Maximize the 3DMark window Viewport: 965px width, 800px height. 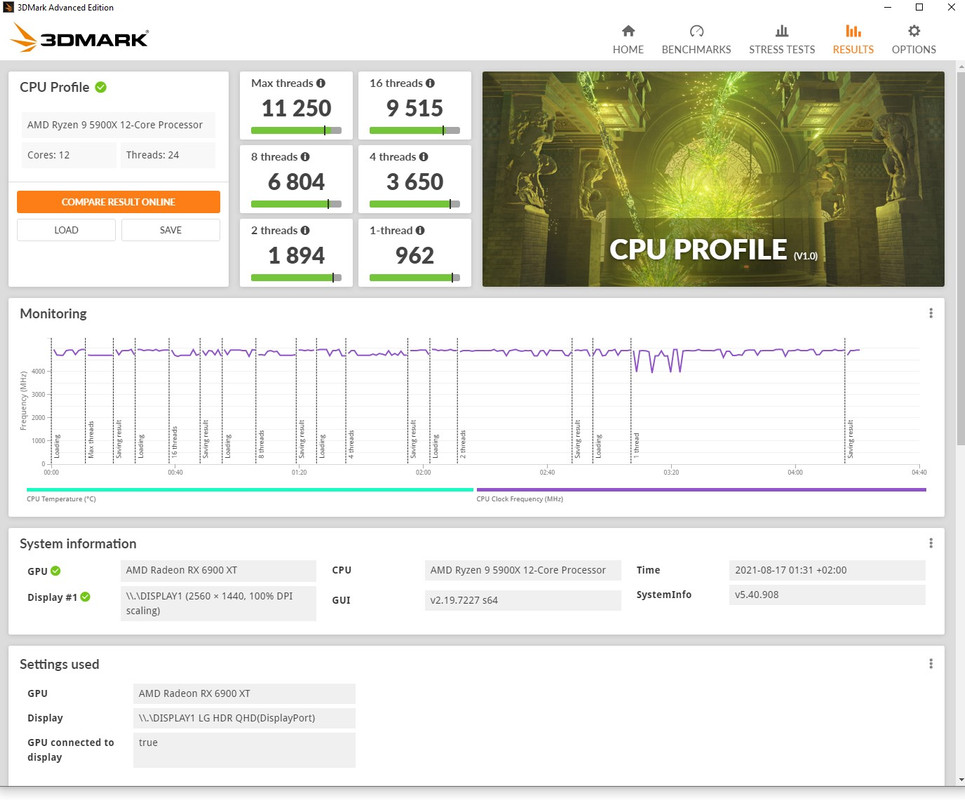point(919,7)
